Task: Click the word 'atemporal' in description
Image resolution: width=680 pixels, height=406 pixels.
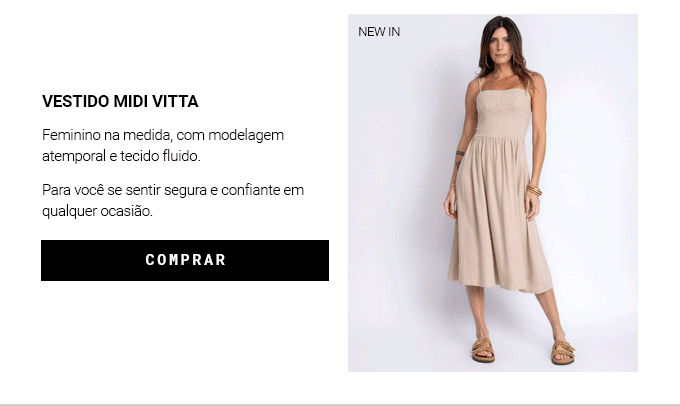Action: click(74, 156)
